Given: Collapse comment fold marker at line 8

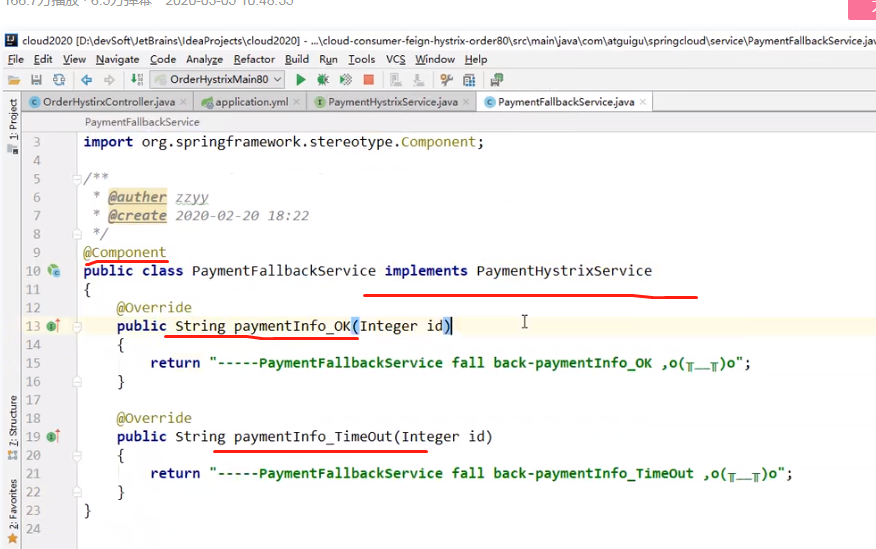Looking at the screenshot, I should point(77,233).
